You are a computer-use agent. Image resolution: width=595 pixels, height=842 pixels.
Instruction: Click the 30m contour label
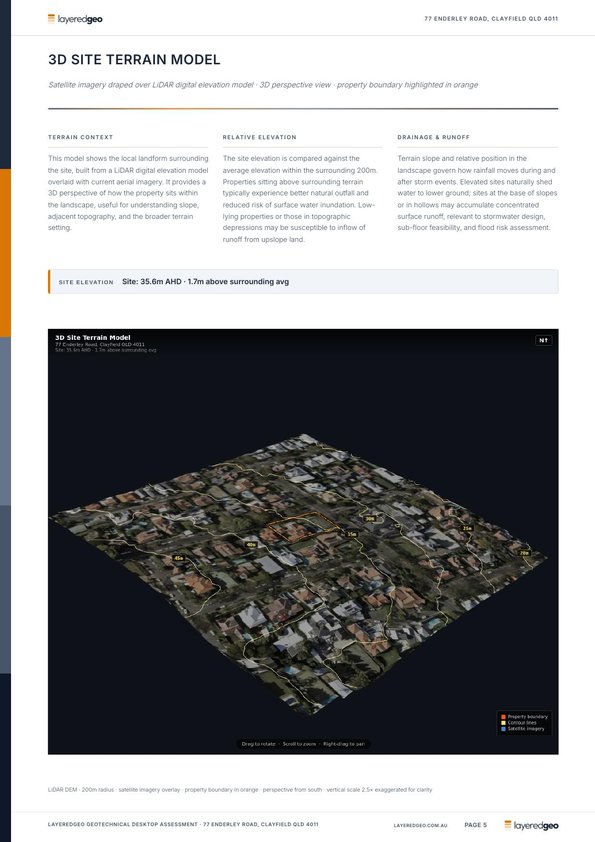click(x=369, y=519)
